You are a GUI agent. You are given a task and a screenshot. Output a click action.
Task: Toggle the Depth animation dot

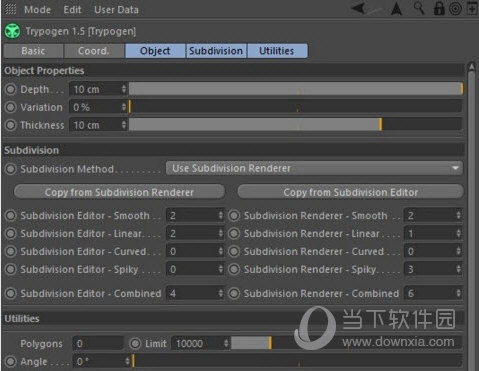pyautogui.click(x=11, y=89)
